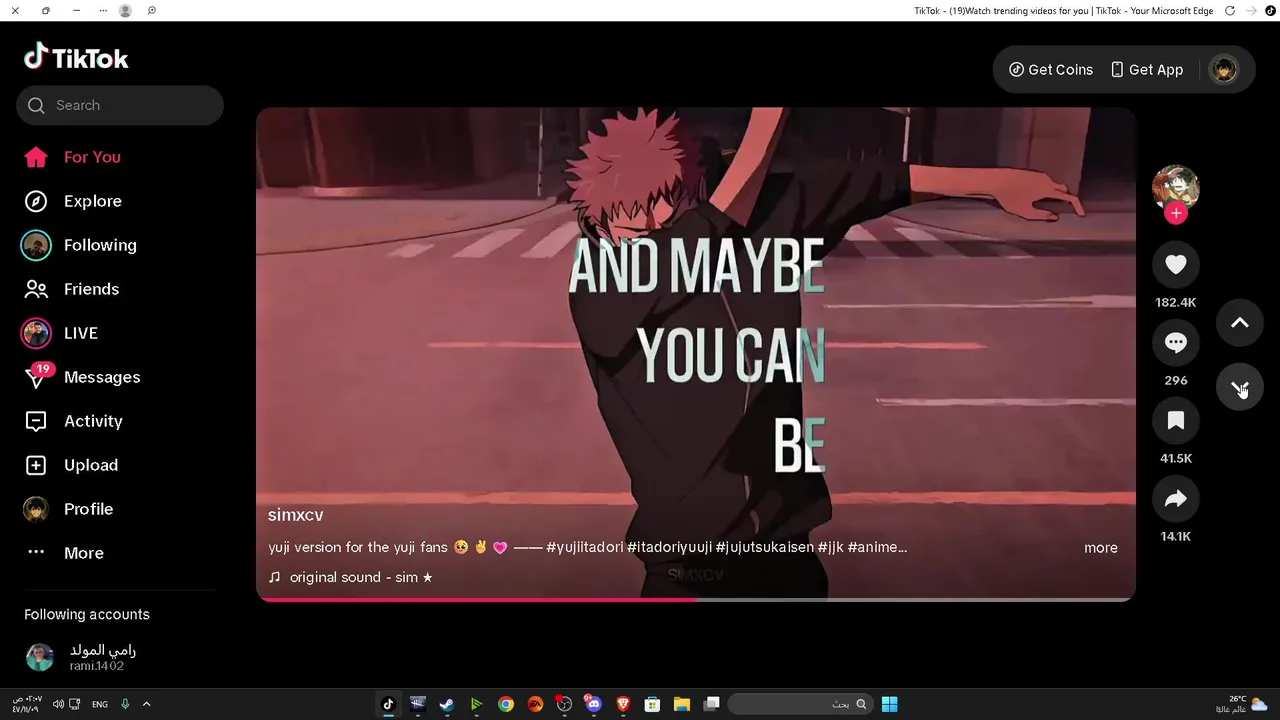Open the #yujiitadori hashtag
Image resolution: width=1280 pixels, height=720 pixels.
point(585,547)
